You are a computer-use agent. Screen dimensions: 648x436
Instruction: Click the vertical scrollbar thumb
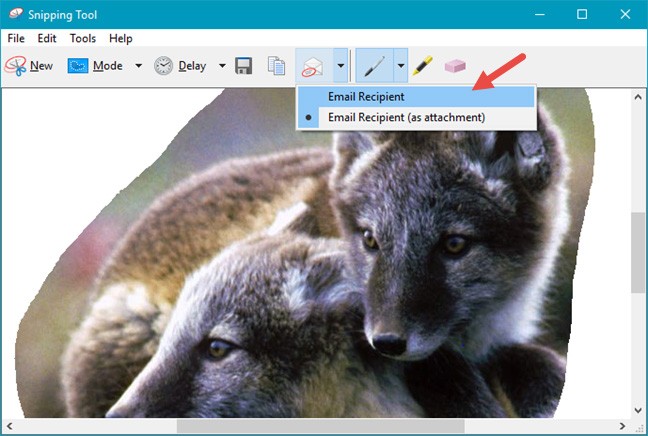click(x=638, y=252)
